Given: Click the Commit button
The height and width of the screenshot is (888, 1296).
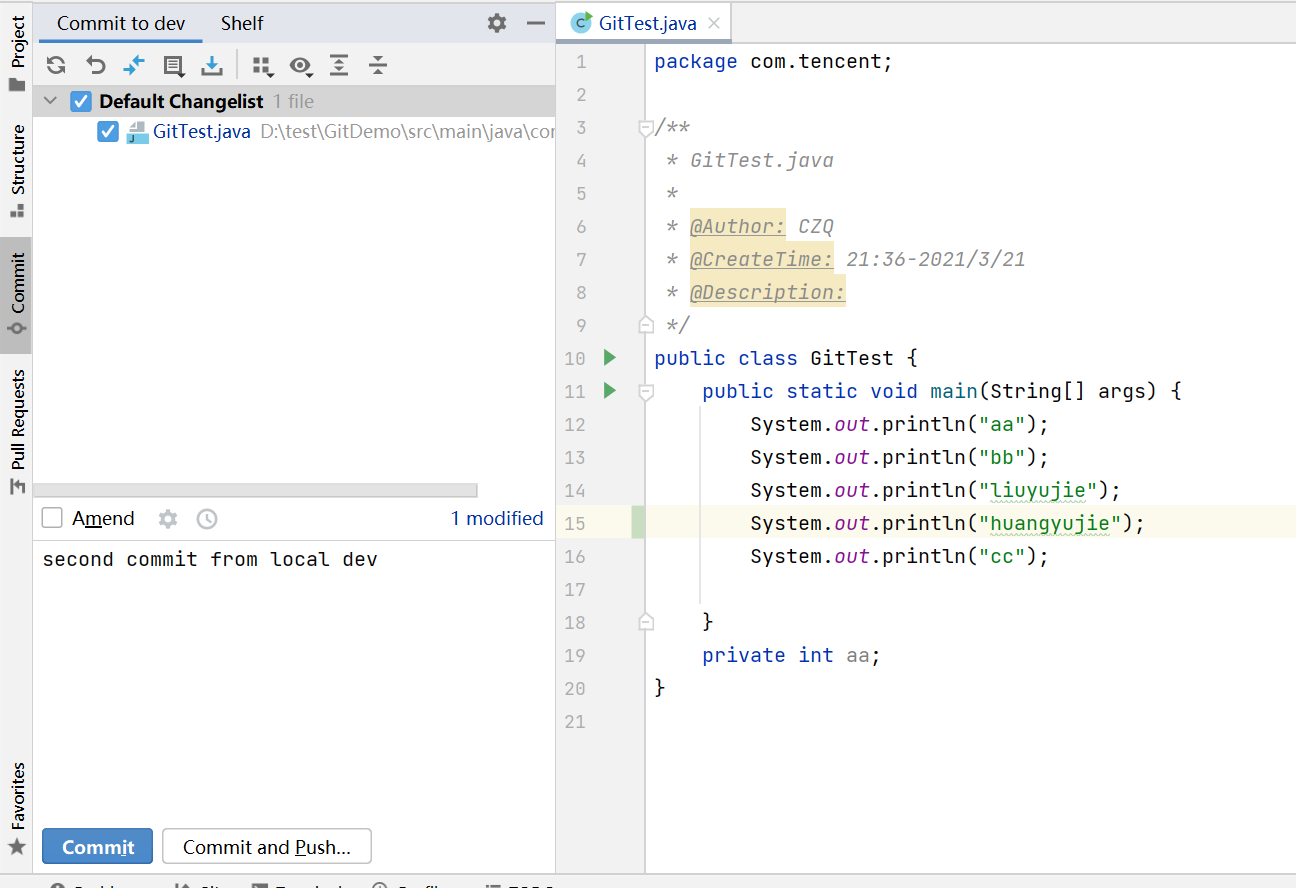Looking at the screenshot, I should (97, 847).
